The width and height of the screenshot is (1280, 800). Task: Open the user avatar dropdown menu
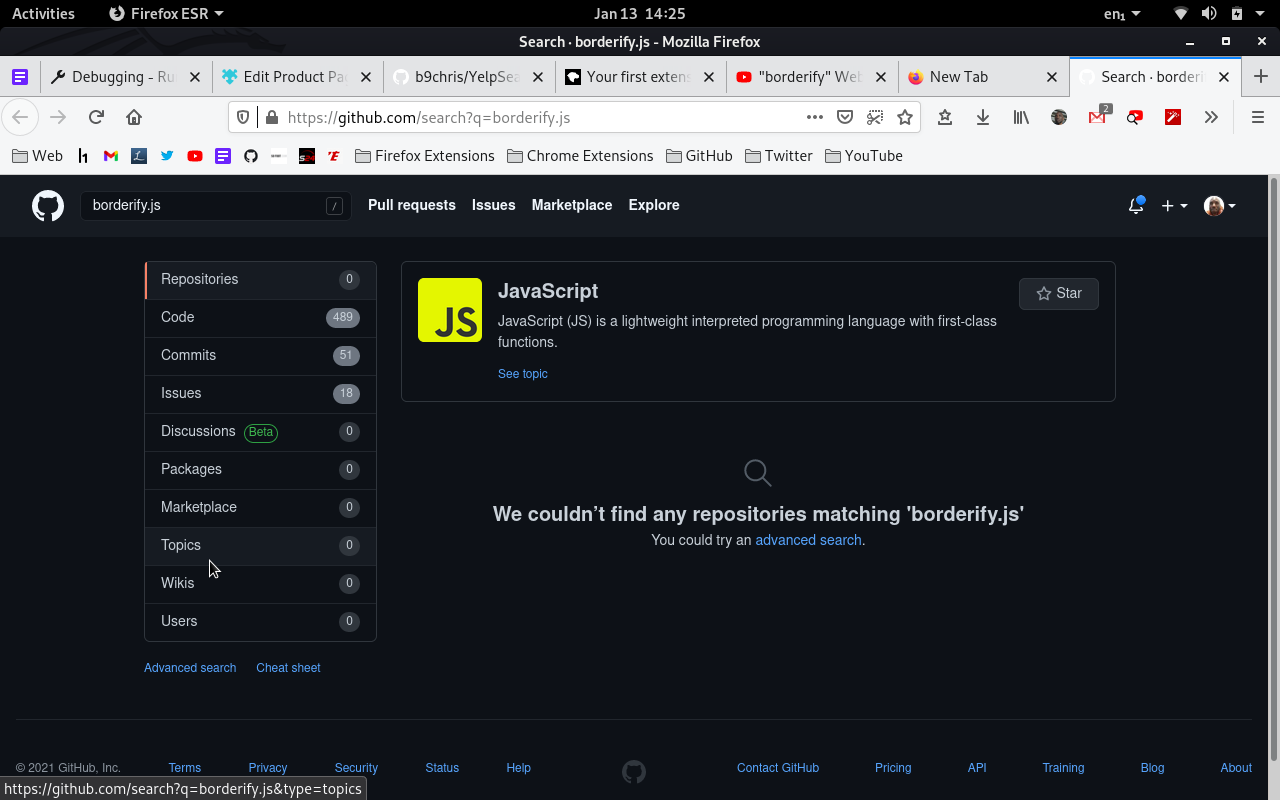(x=1220, y=206)
